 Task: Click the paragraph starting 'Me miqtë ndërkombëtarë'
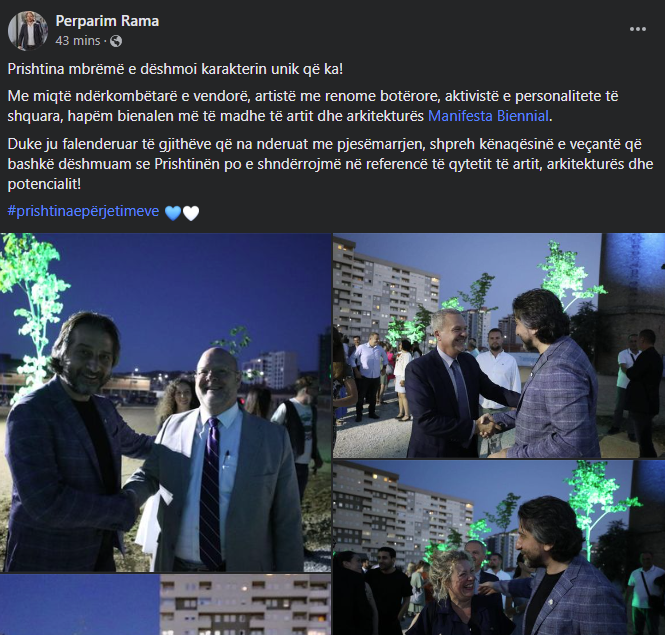313,106
